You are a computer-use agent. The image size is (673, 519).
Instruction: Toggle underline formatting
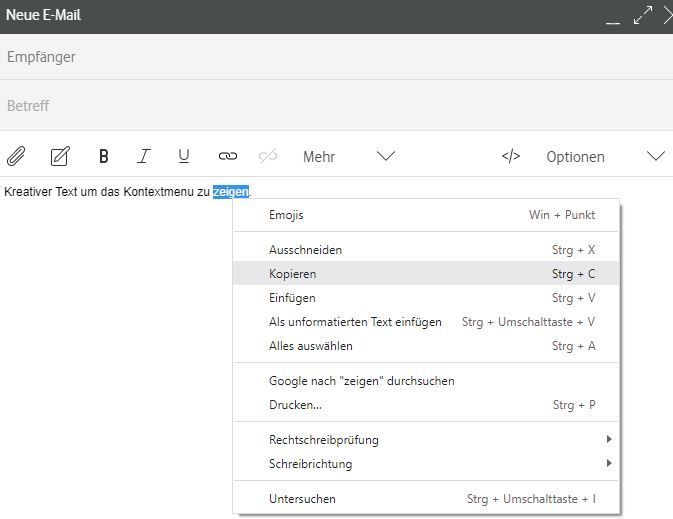184,156
